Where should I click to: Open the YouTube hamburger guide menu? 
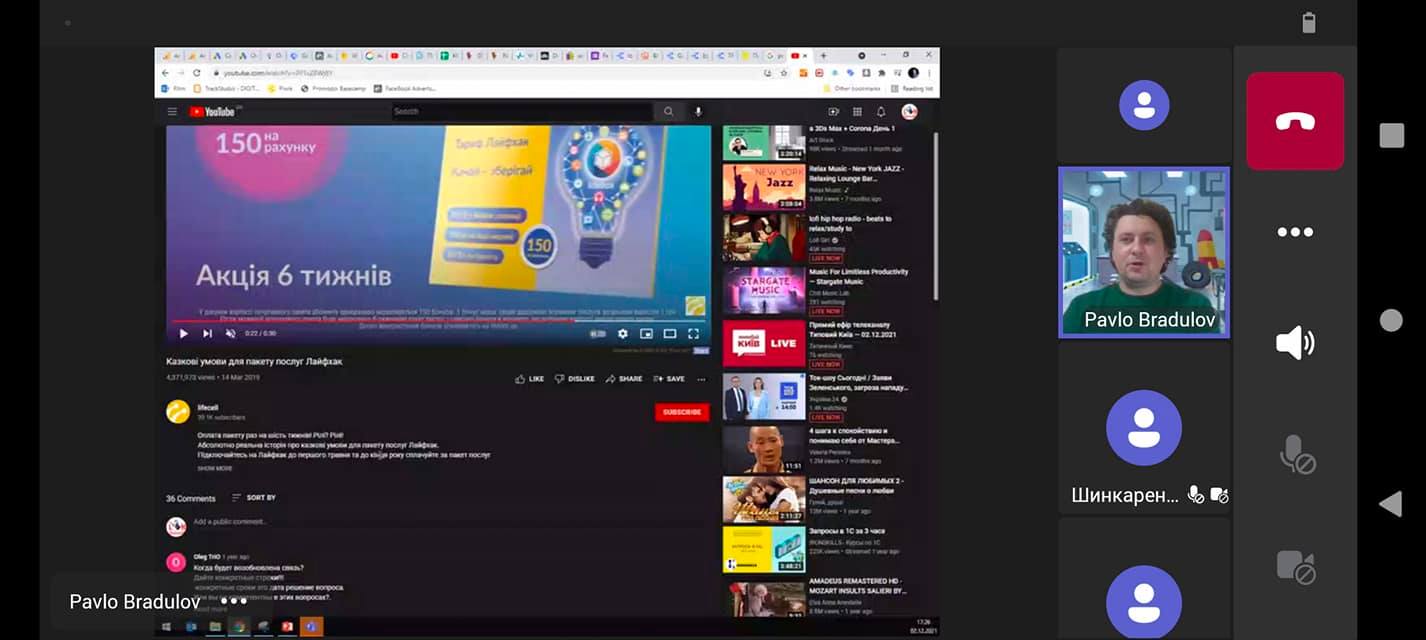click(x=172, y=112)
